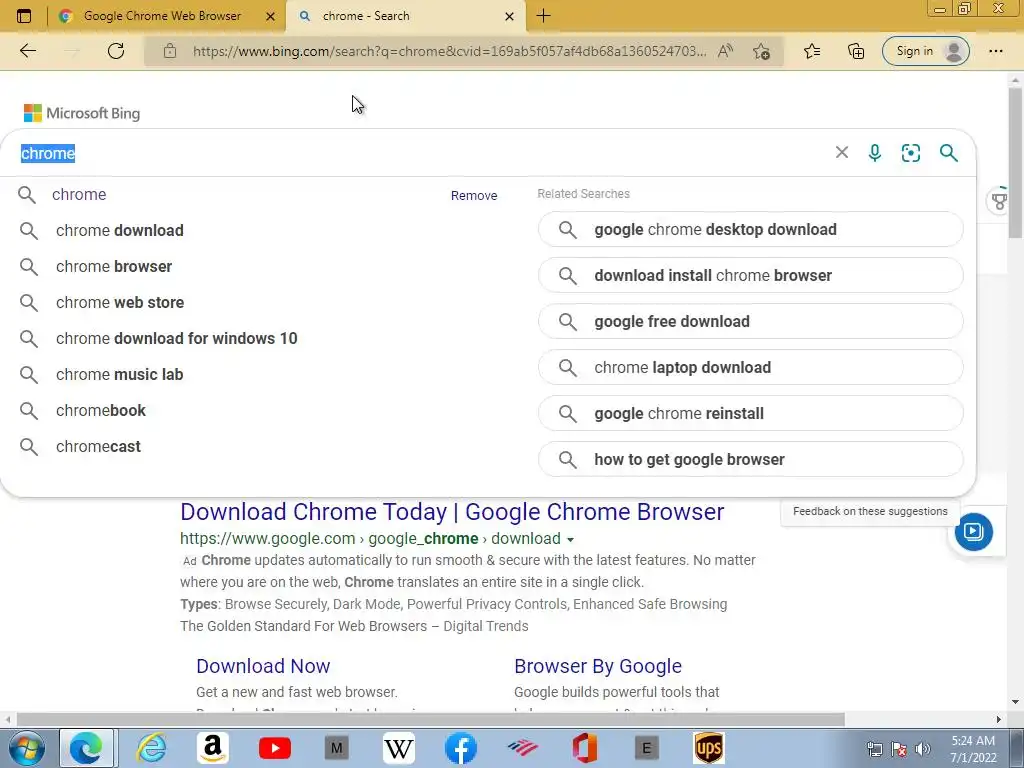
Task: Open the Office taskbar icon
Action: tap(584, 748)
